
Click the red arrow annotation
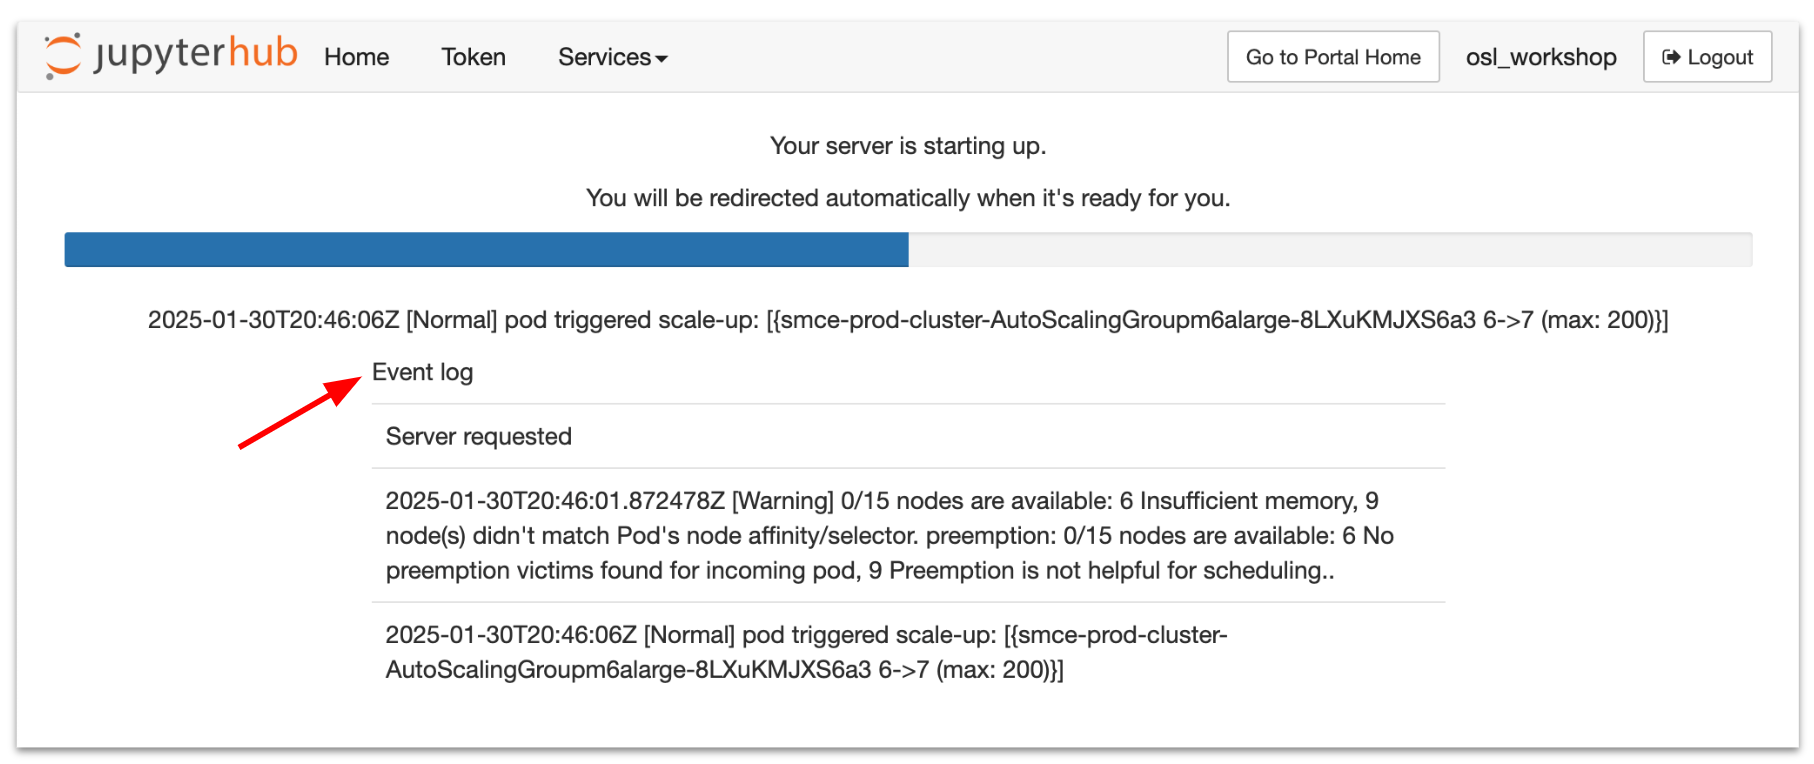coord(299,412)
